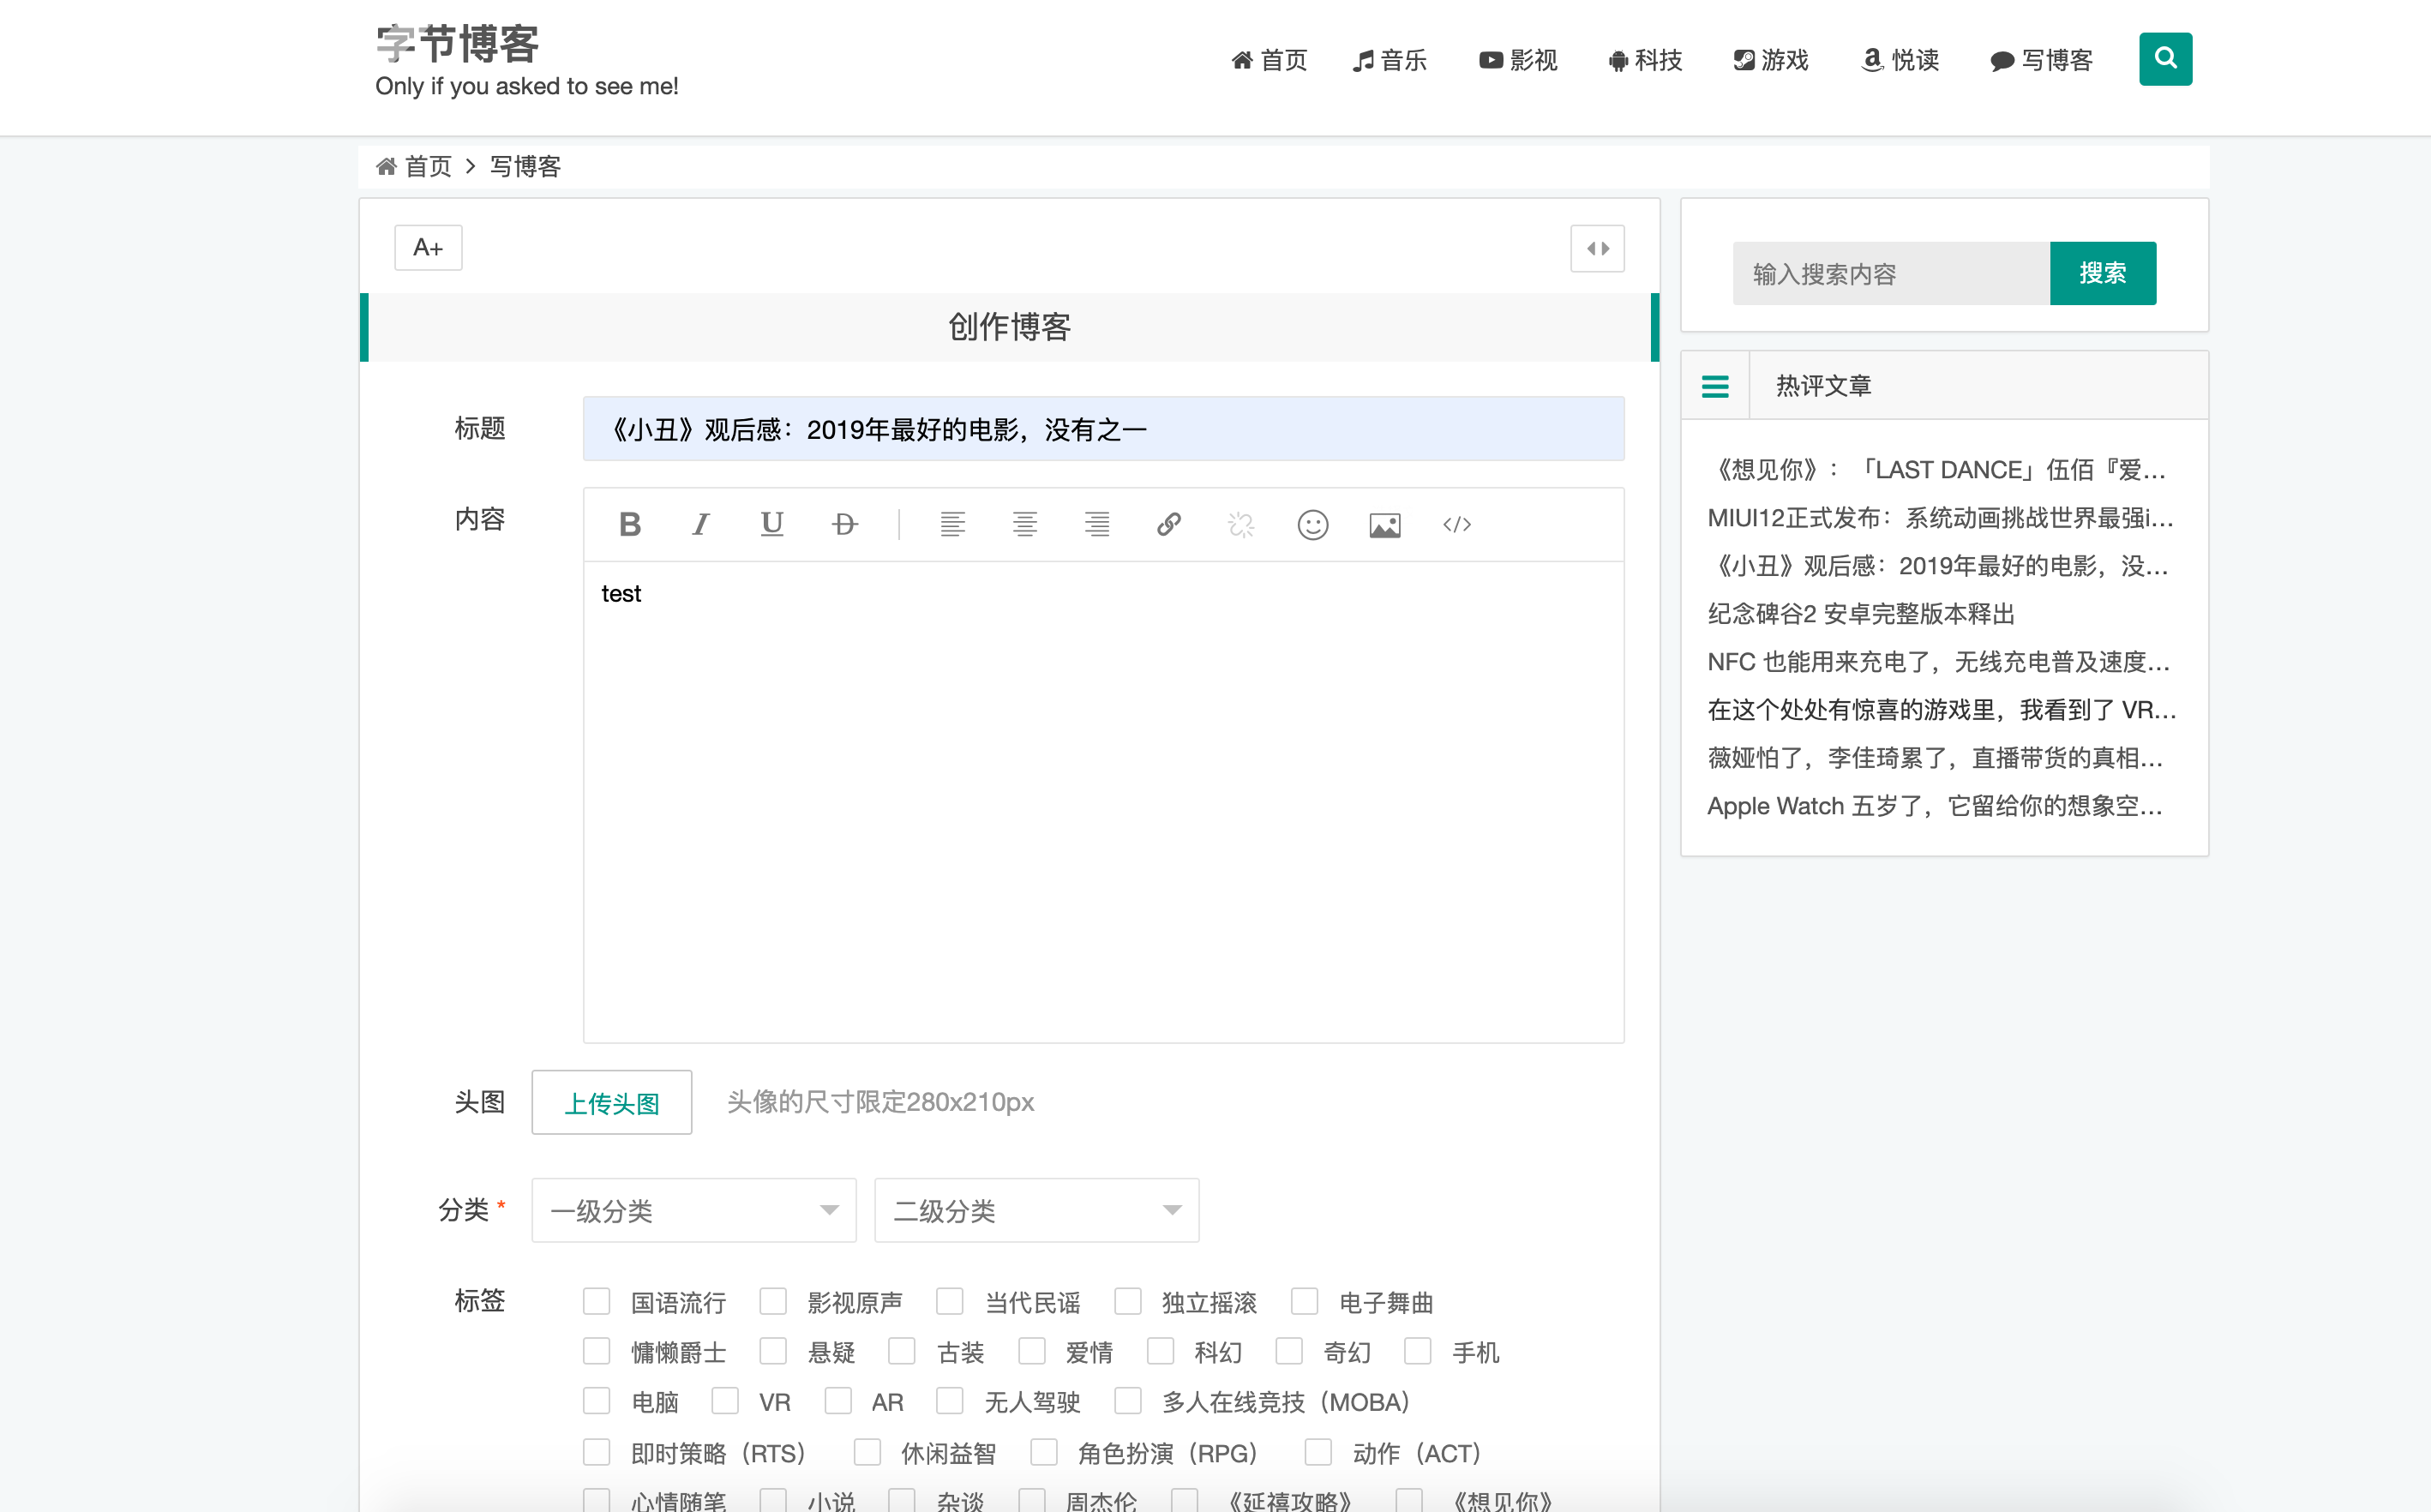Image resolution: width=2431 pixels, height=1512 pixels.
Task: Click the 首页 breadcrumb link
Action: pyautogui.click(x=428, y=166)
